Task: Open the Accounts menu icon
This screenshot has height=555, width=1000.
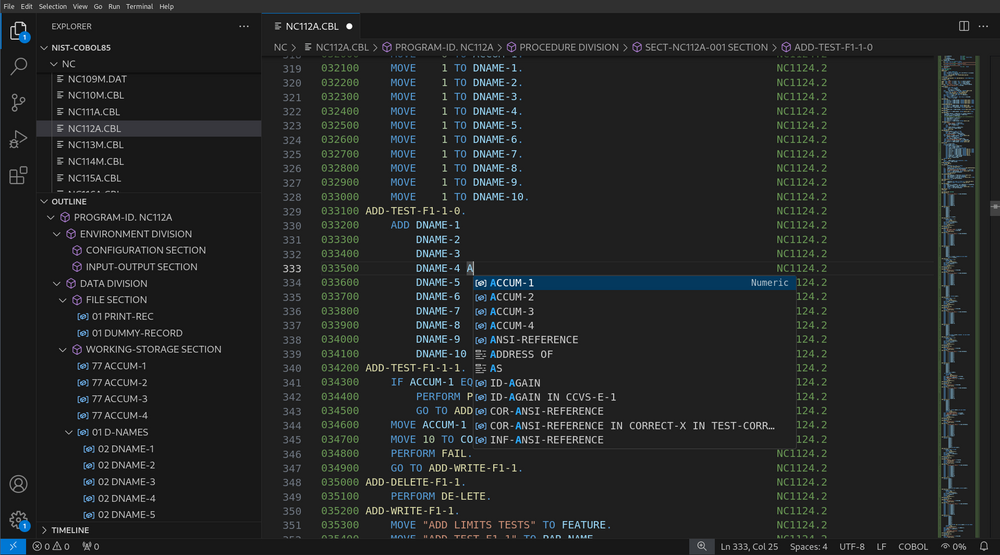Action: click(18, 484)
